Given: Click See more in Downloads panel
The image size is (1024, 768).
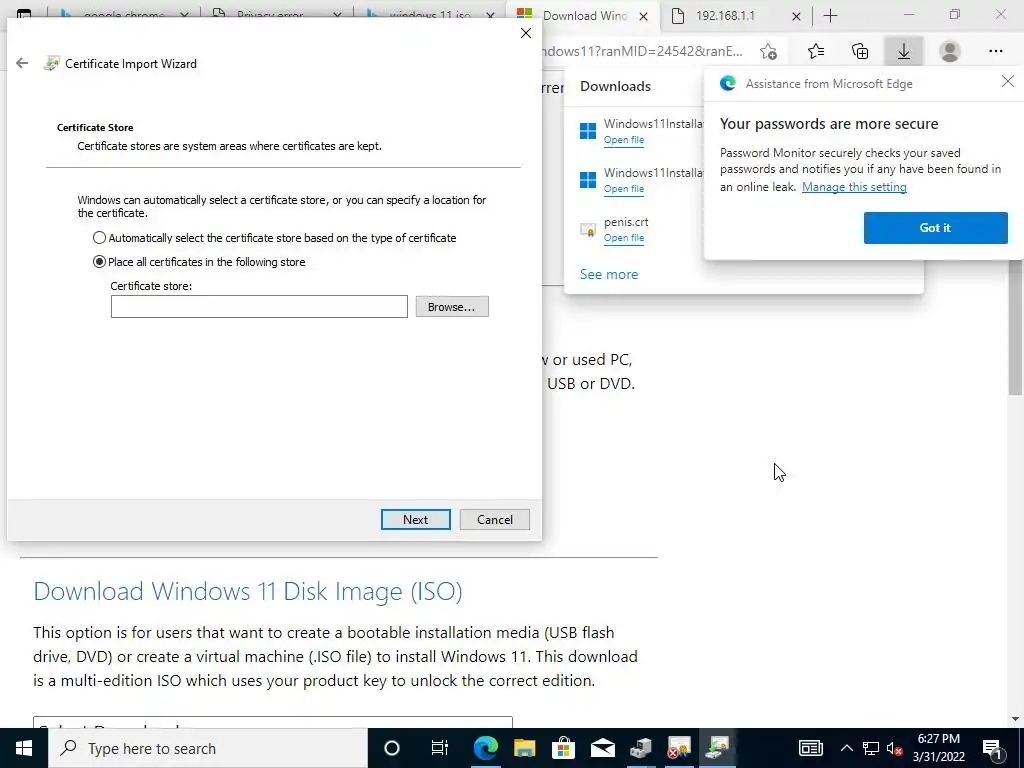Looking at the screenshot, I should click(x=609, y=274).
